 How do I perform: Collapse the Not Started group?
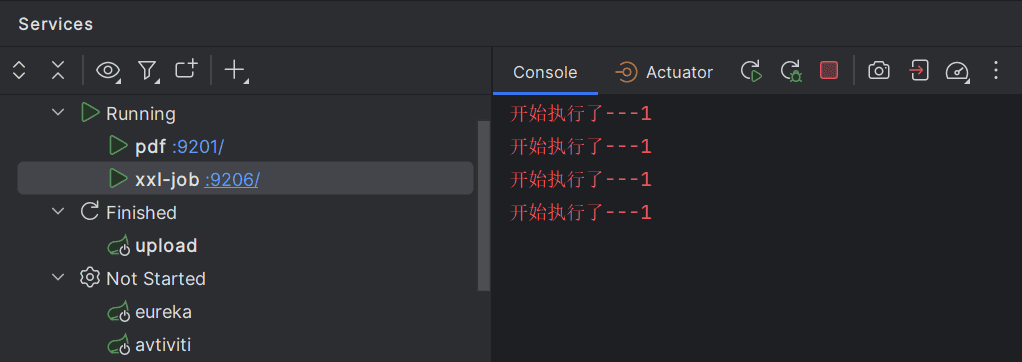click(x=58, y=277)
